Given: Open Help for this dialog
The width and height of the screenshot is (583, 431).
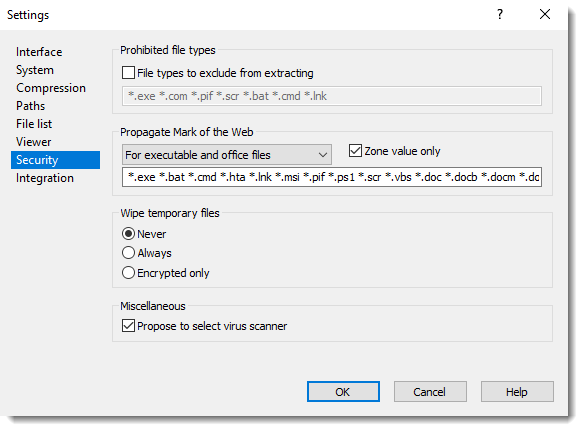Looking at the screenshot, I should 517,392.
